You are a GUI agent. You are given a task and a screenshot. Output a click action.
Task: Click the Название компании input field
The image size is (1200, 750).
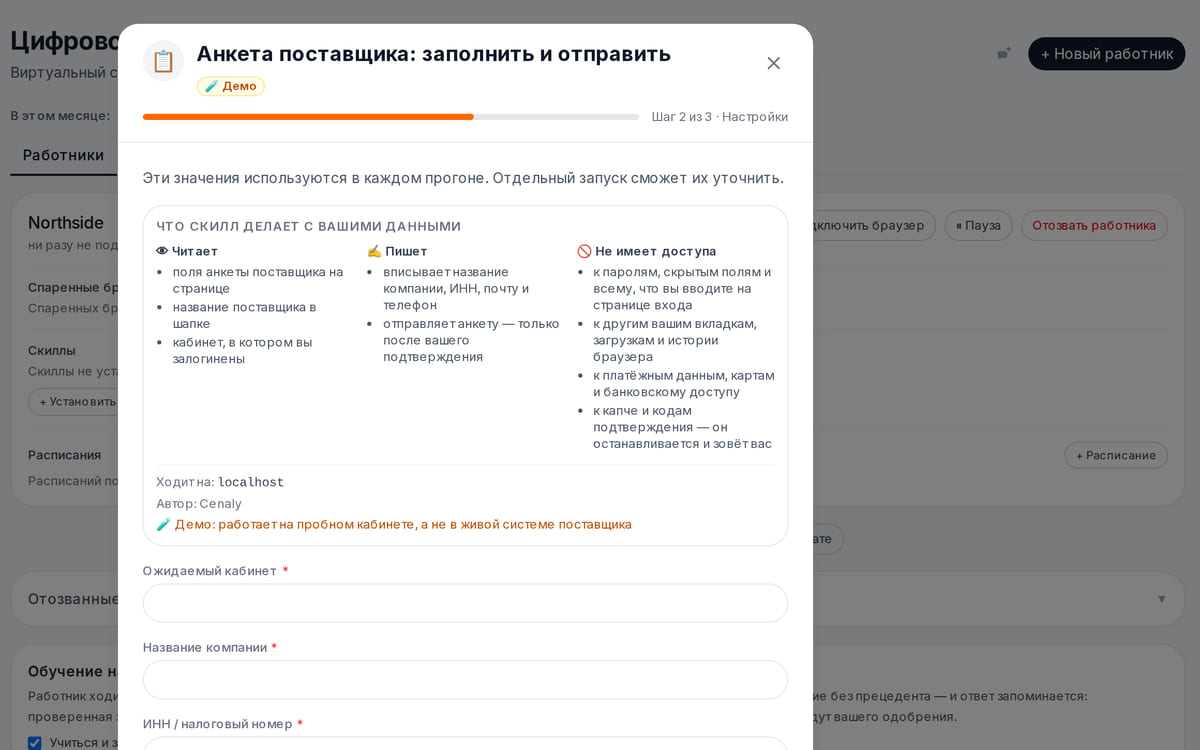tap(465, 679)
